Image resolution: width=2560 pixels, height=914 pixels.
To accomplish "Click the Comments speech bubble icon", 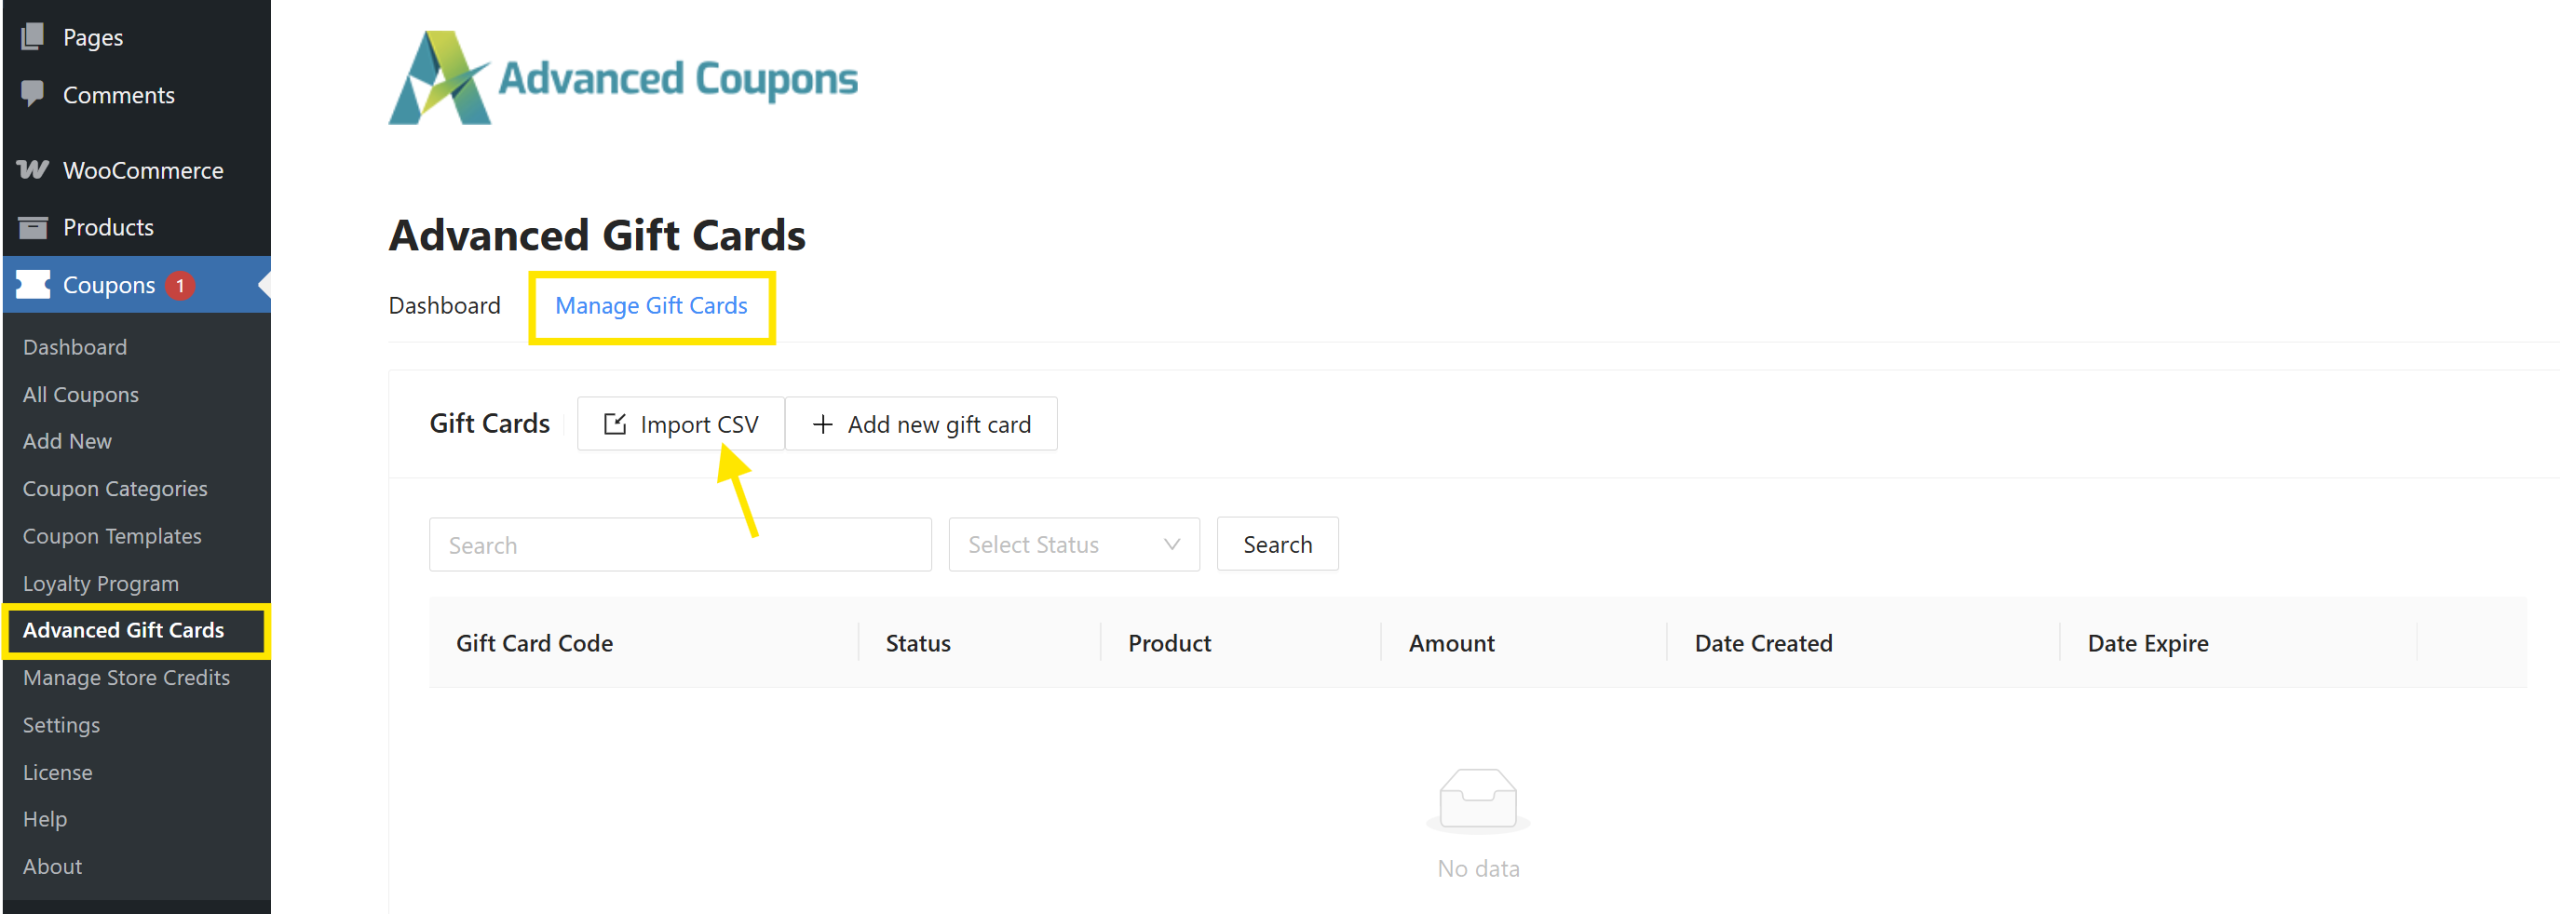I will pyautogui.click(x=32, y=94).
